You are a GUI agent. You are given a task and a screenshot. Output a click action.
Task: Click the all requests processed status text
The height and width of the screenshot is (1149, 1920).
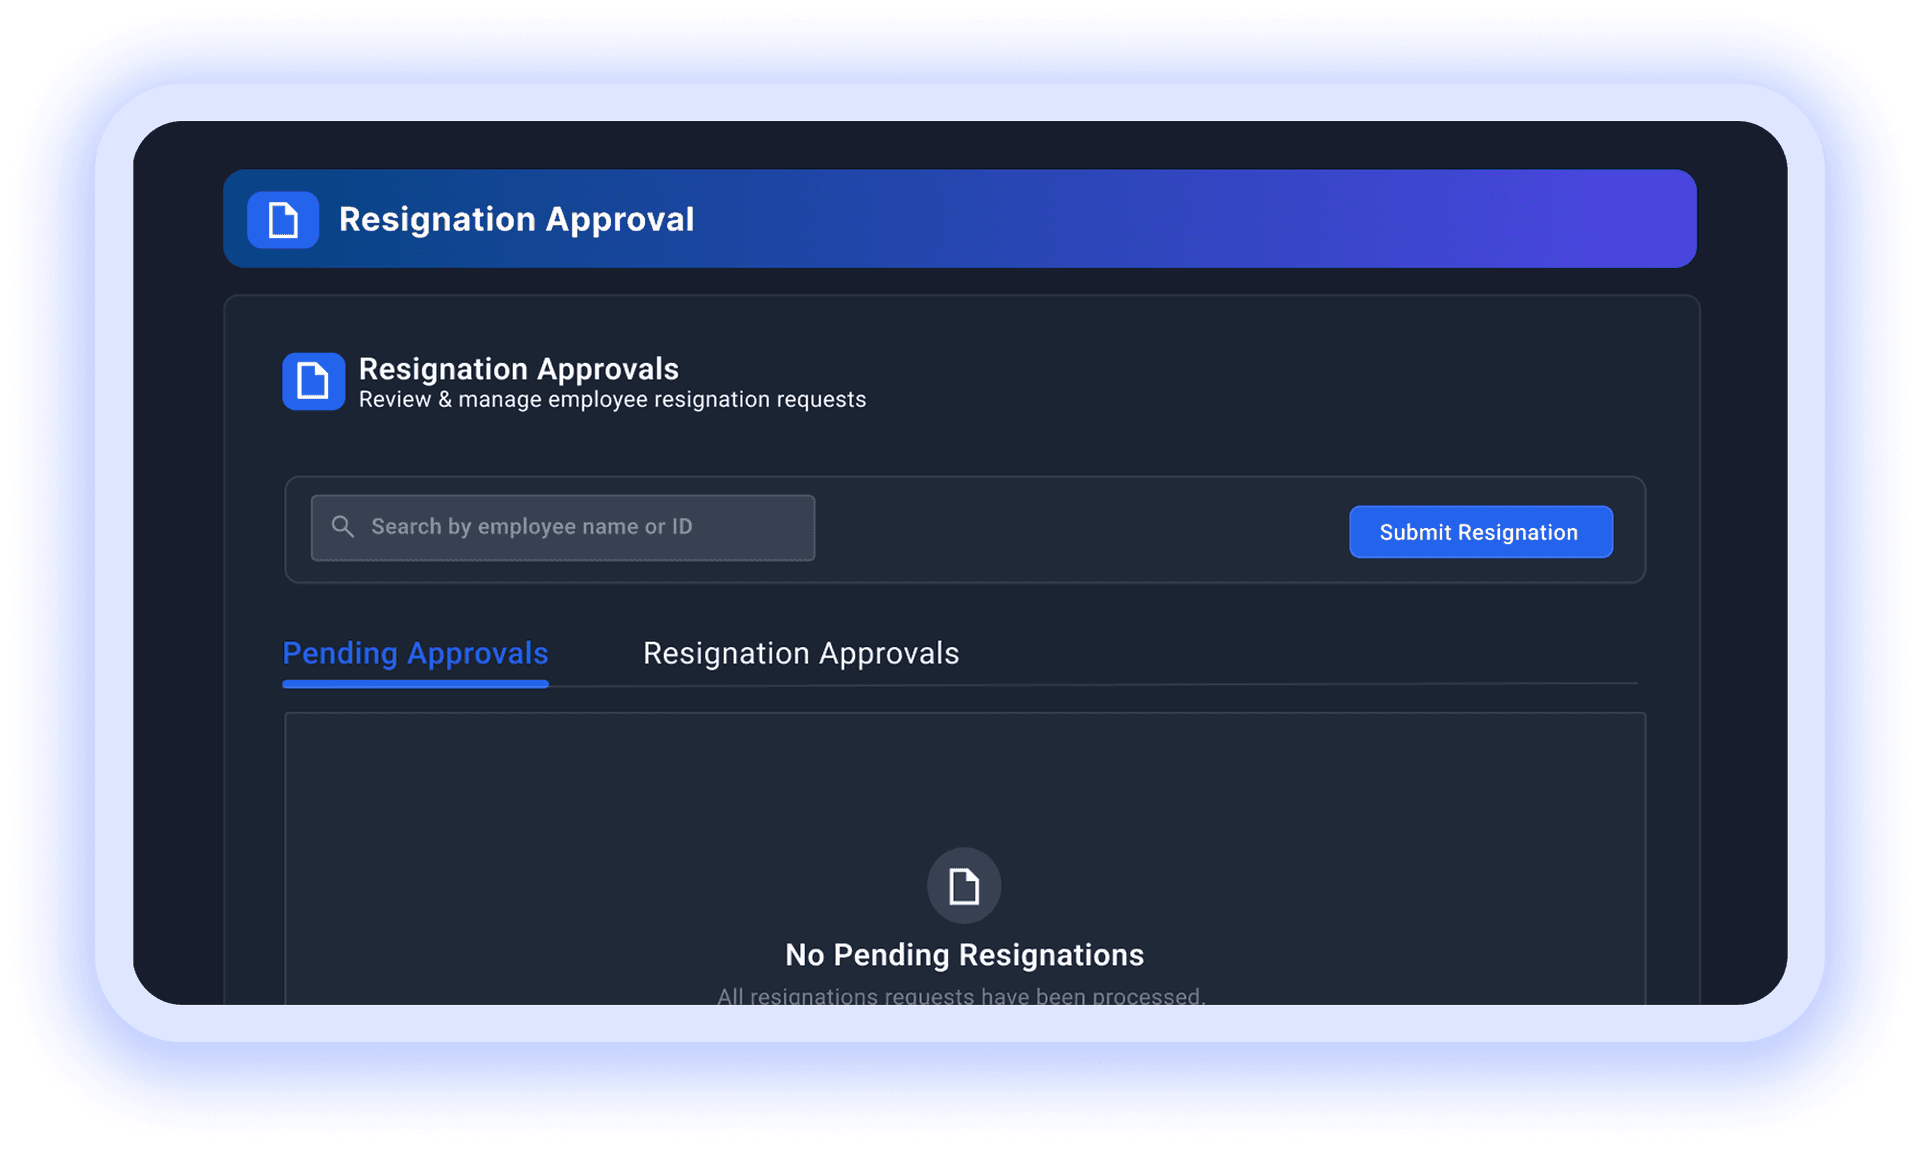pos(963,995)
